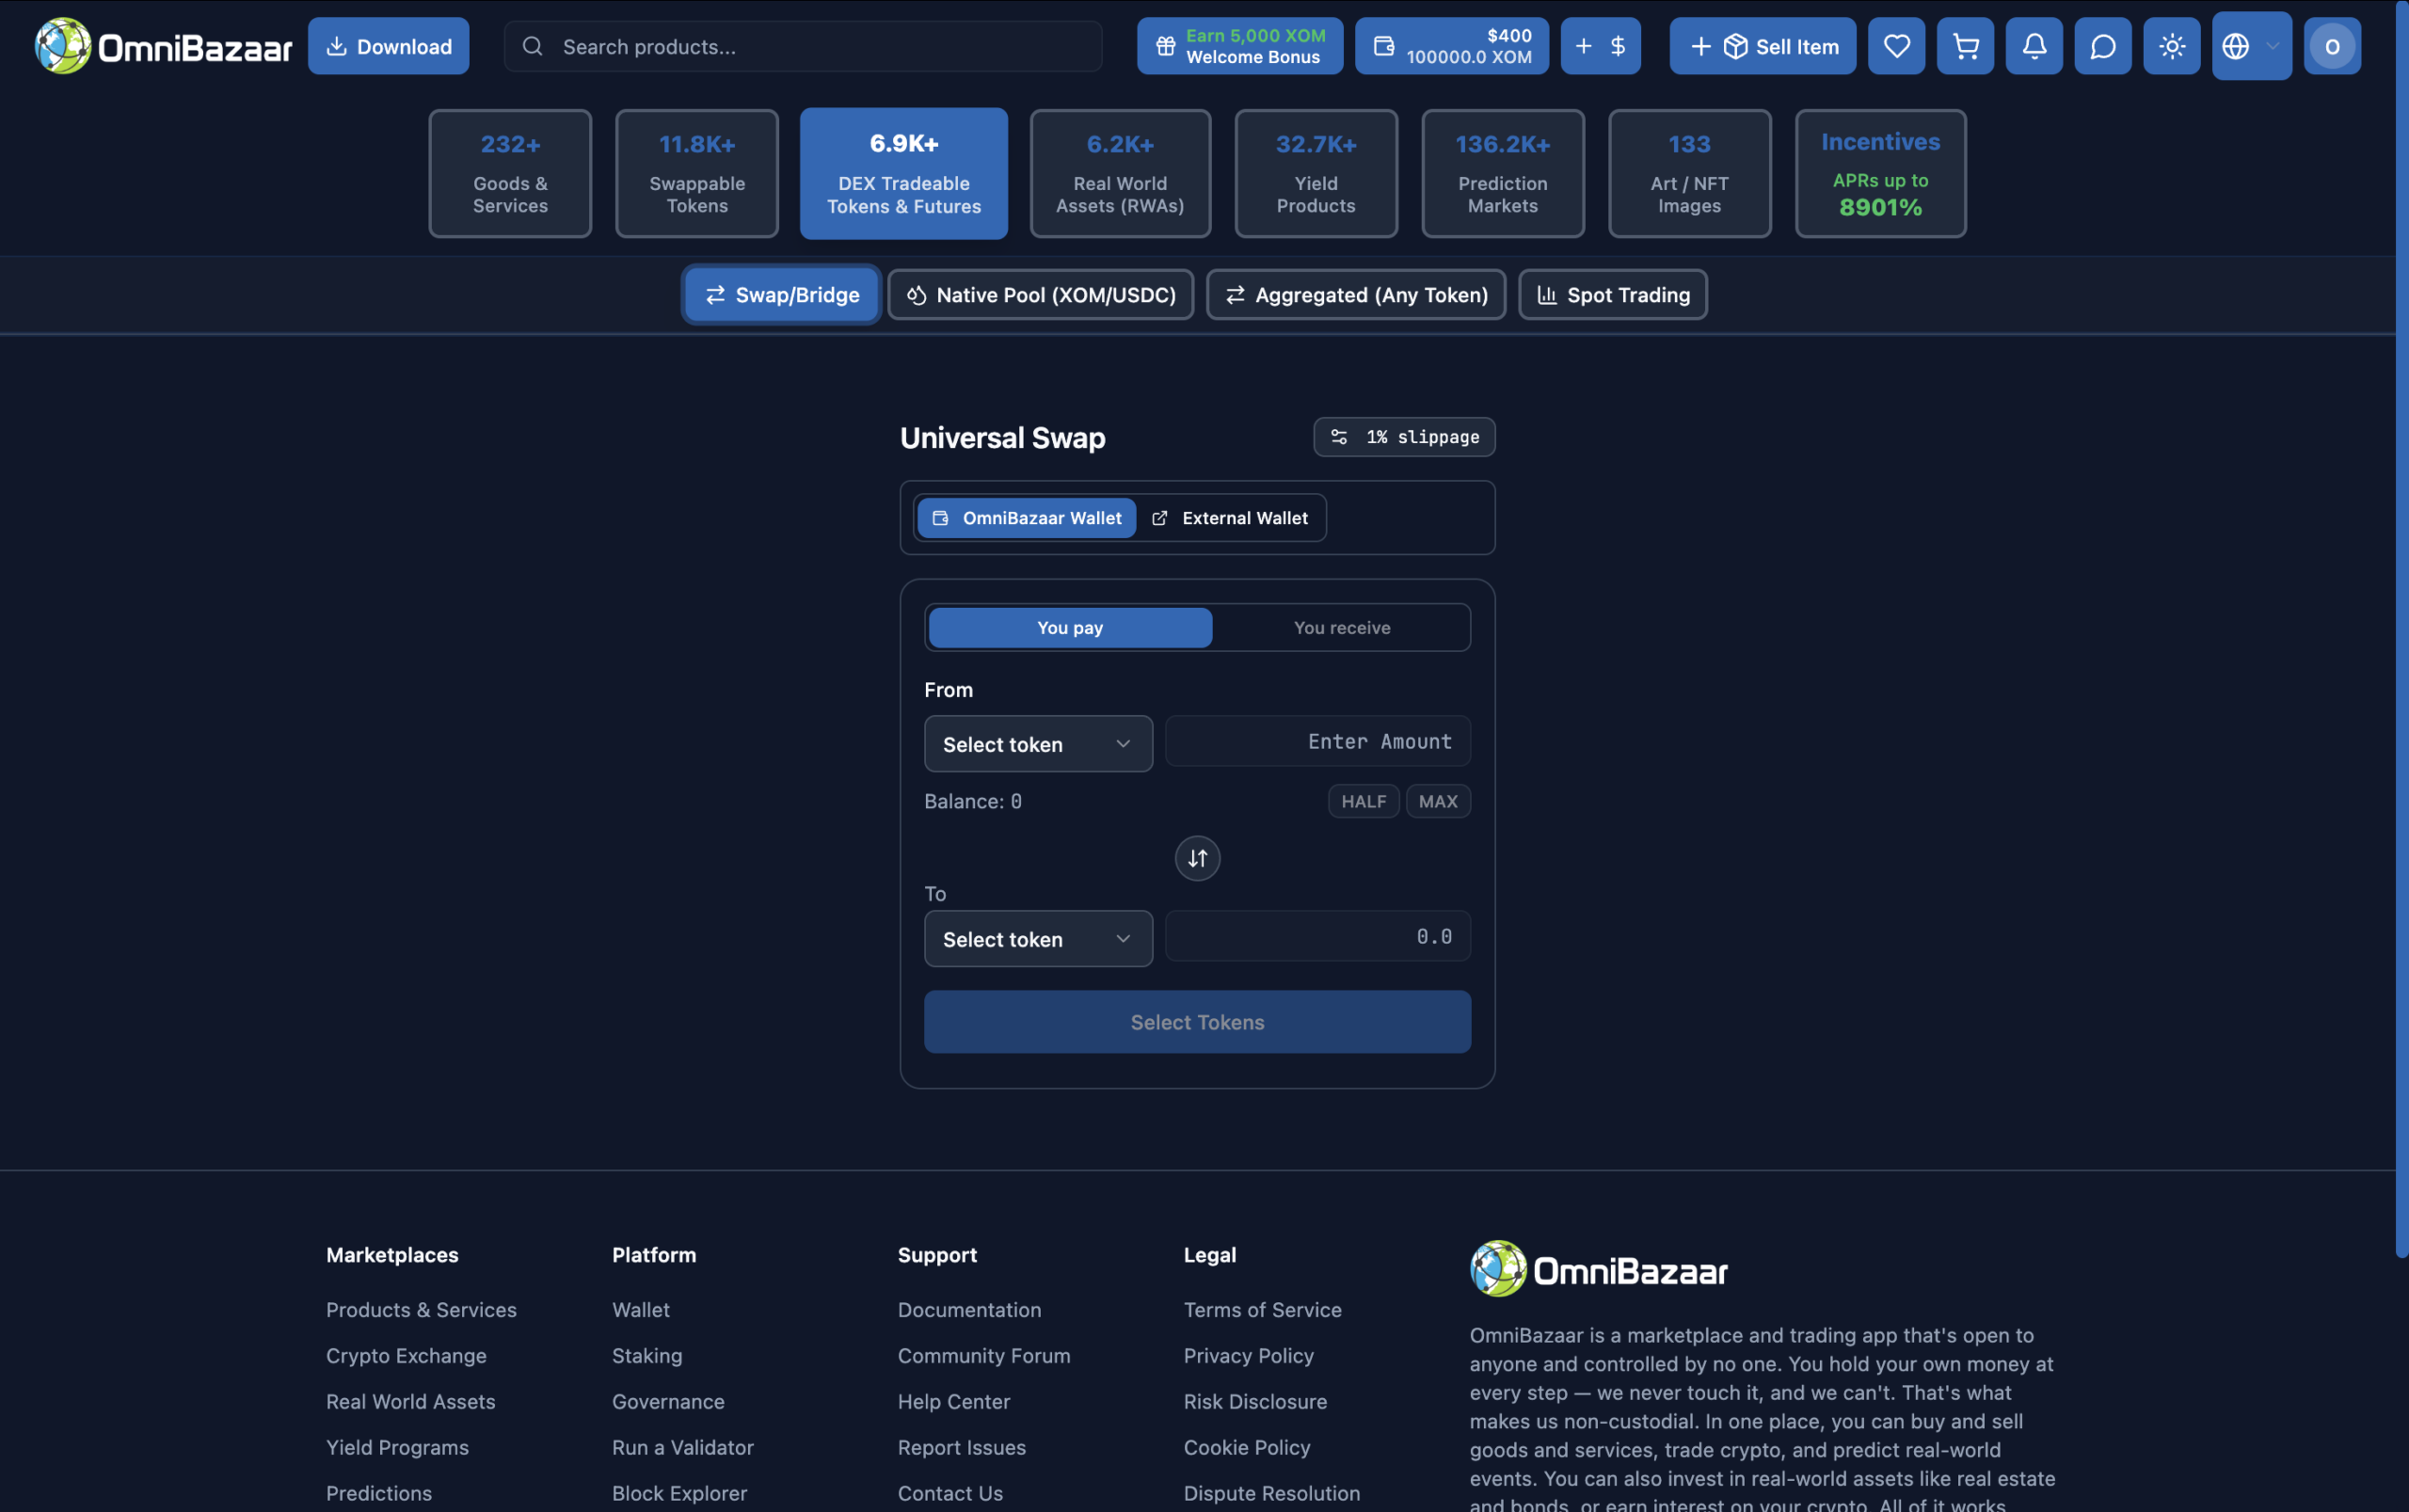Open Yield Products category card
The width and height of the screenshot is (2409, 1512).
(1316, 173)
